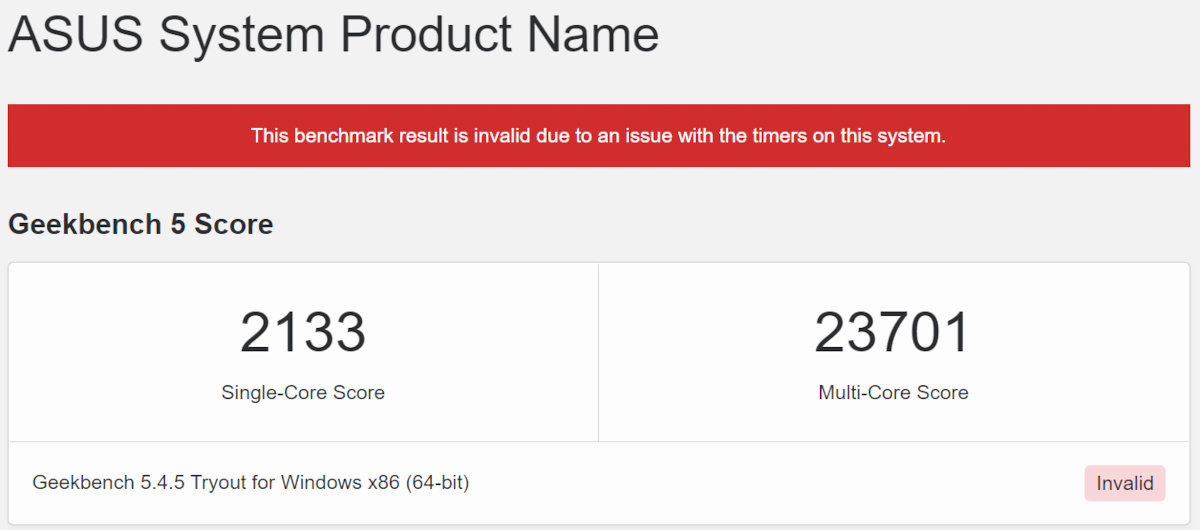Image resolution: width=1200 pixels, height=530 pixels.
Task: Click the pink Invalid badge
Action: point(1125,484)
